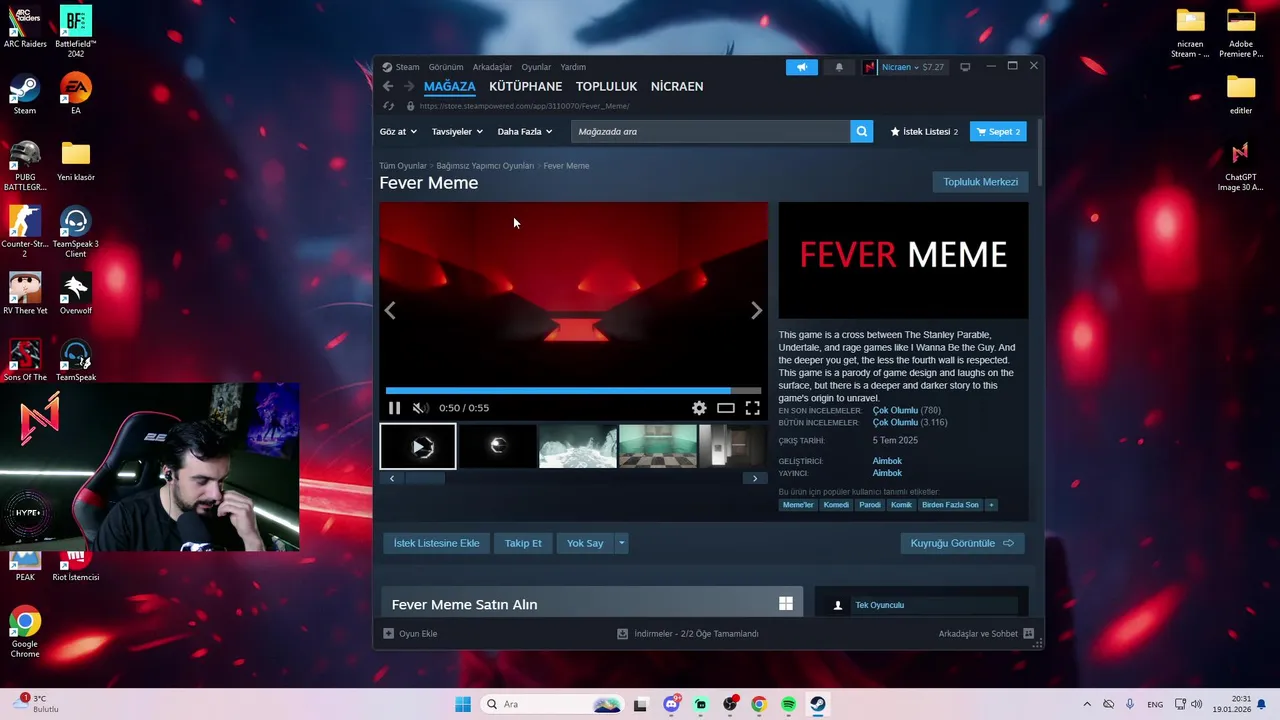Click the Steam store search magnifier button
1280x720 pixels.
click(861, 131)
